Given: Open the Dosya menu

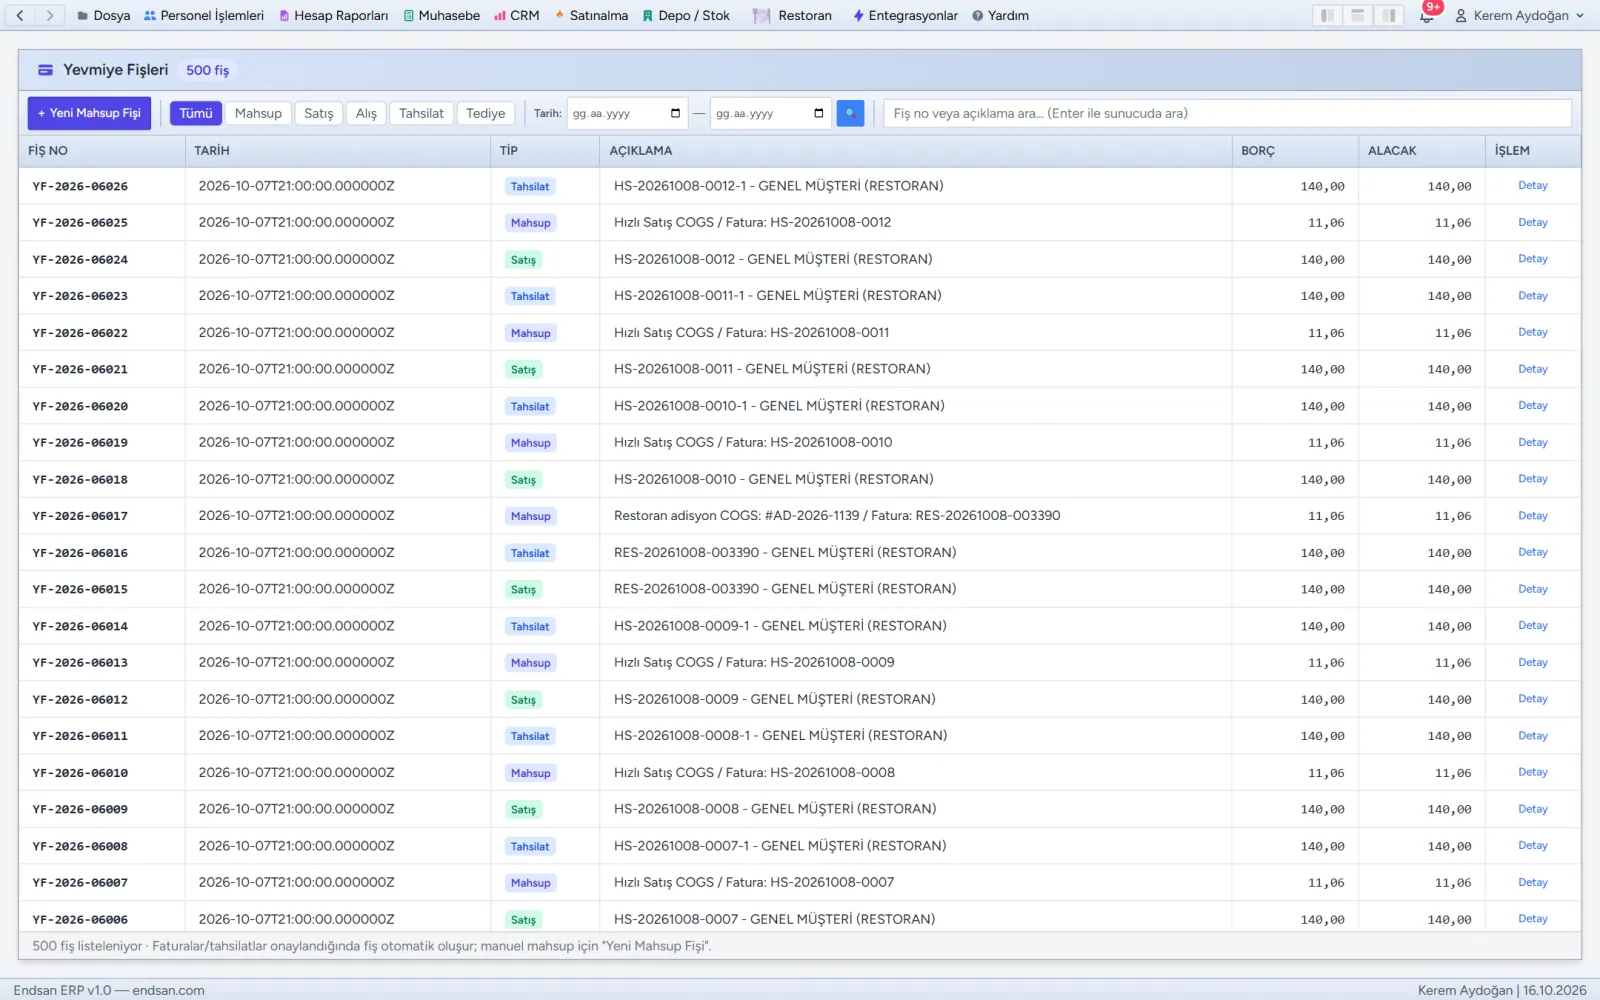Looking at the screenshot, I should pyautogui.click(x=104, y=15).
